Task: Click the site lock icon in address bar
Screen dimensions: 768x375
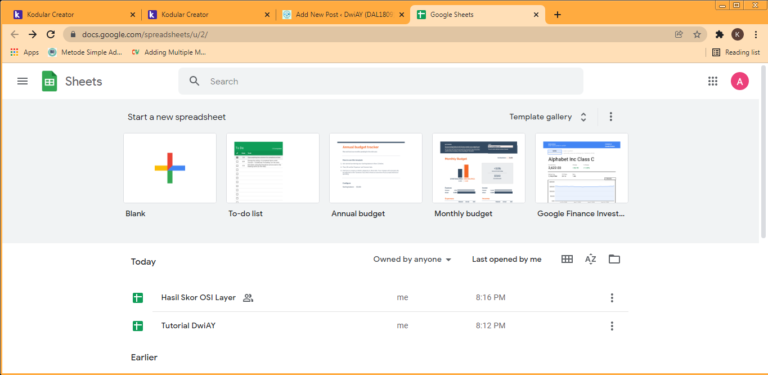Action: click(x=73, y=35)
